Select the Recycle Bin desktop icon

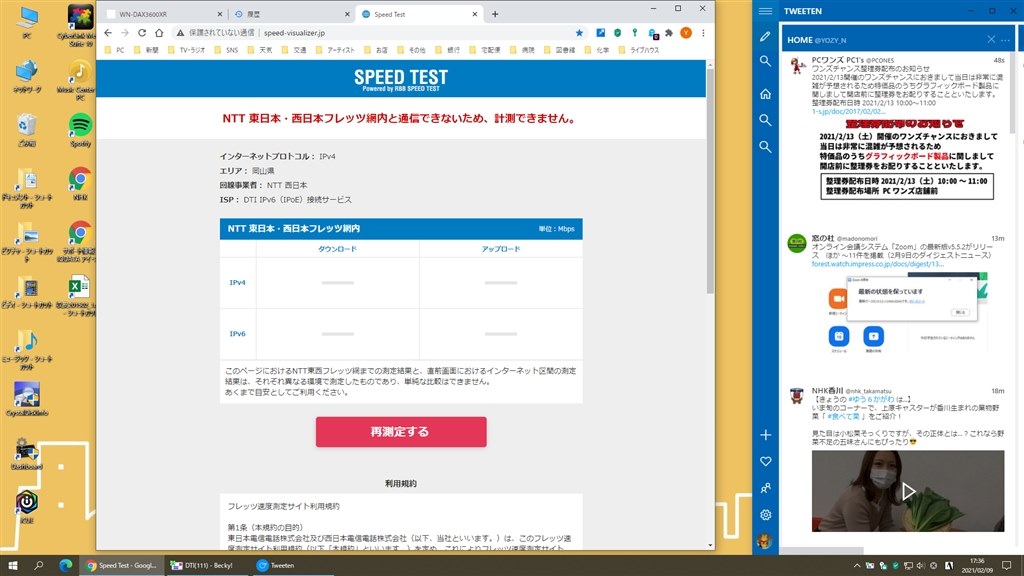[26, 130]
